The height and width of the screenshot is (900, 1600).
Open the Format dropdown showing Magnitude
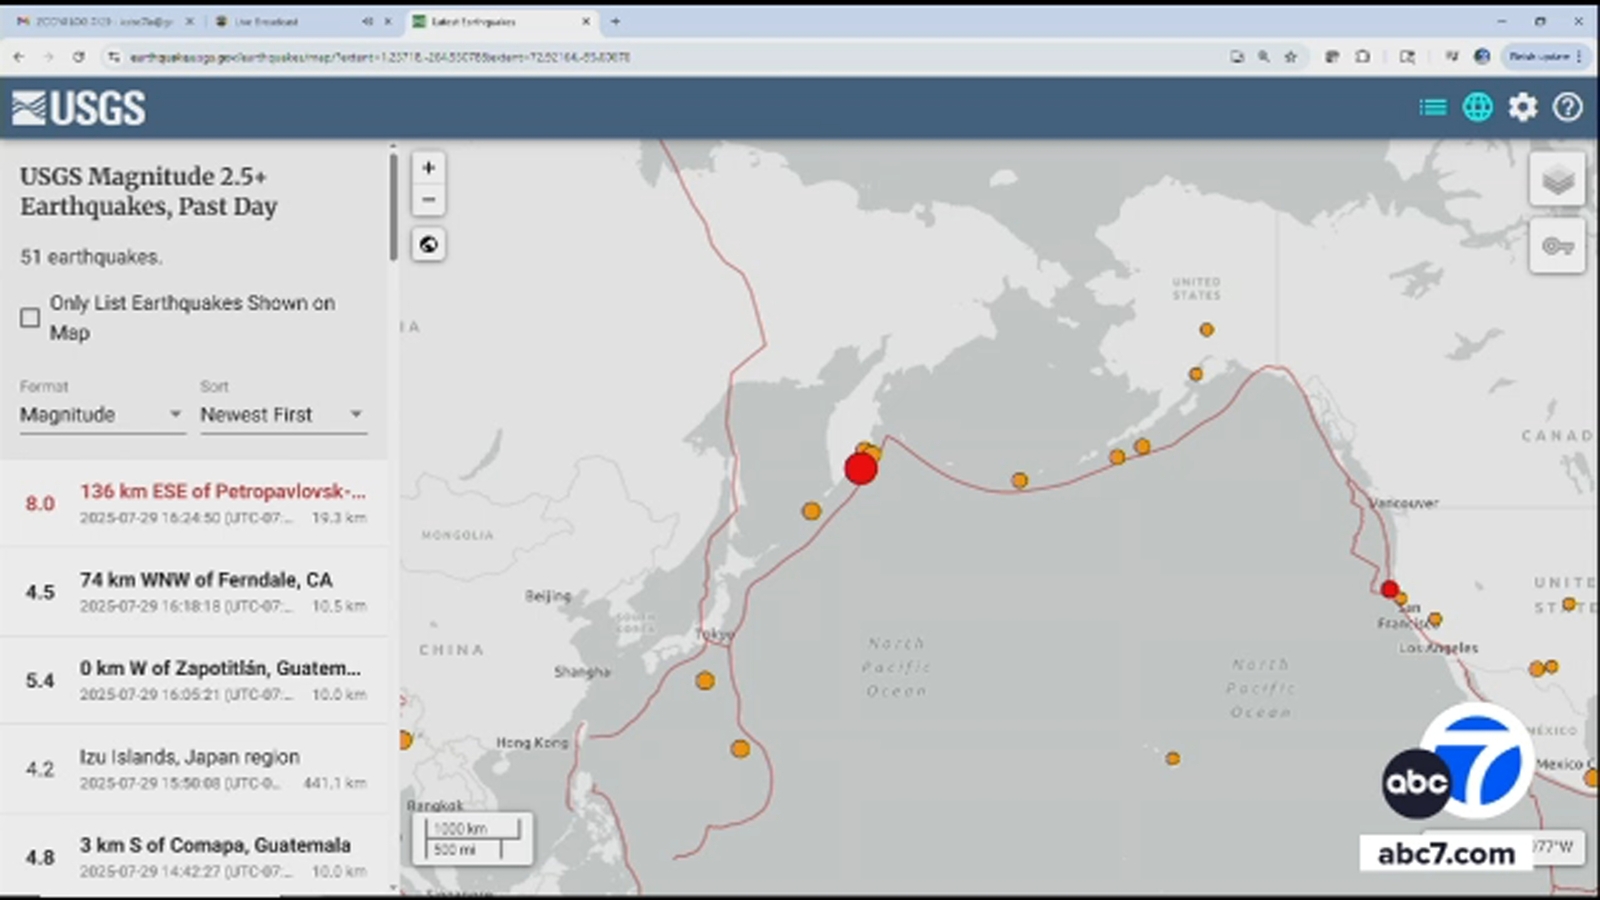click(100, 414)
